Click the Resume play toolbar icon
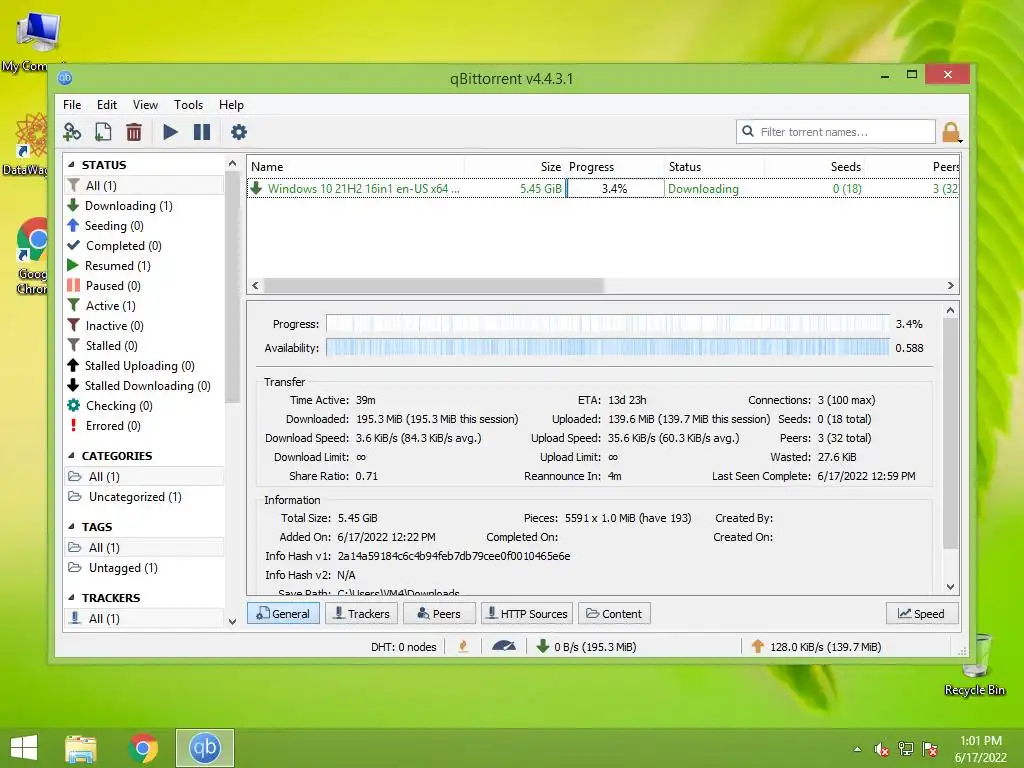Screen dimensions: 1024x768 [170, 132]
